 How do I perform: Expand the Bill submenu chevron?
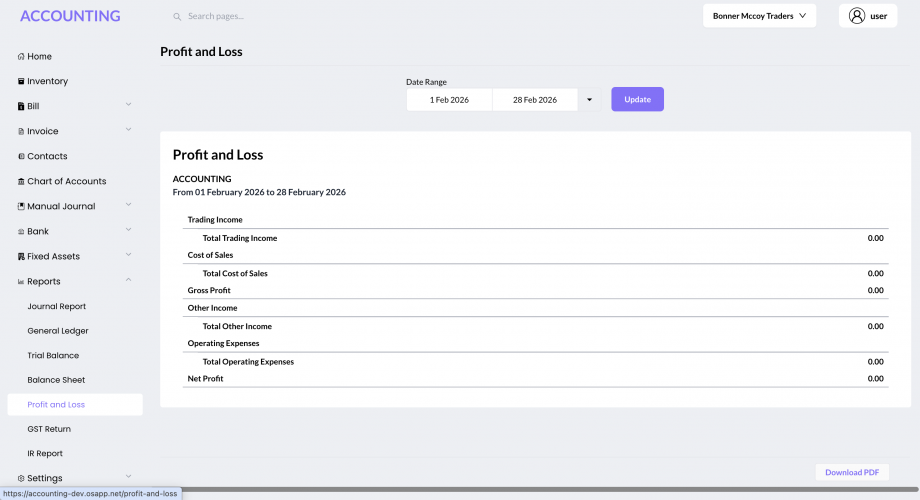(128, 104)
